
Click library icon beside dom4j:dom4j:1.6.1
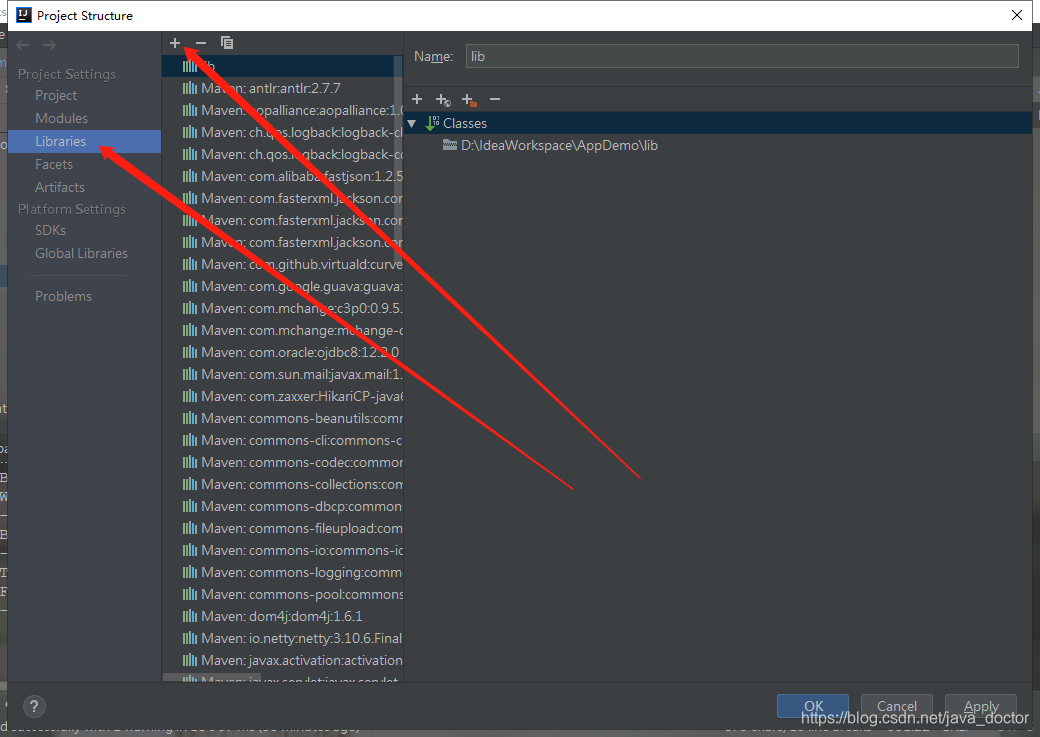click(190, 616)
